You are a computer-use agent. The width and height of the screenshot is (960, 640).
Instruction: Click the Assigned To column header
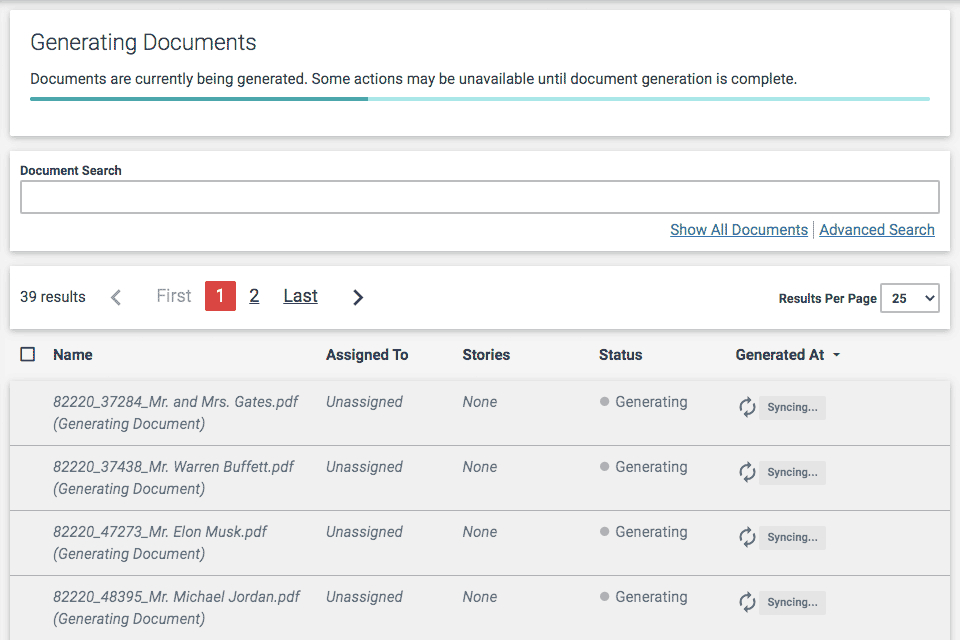[x=367, y=355]
